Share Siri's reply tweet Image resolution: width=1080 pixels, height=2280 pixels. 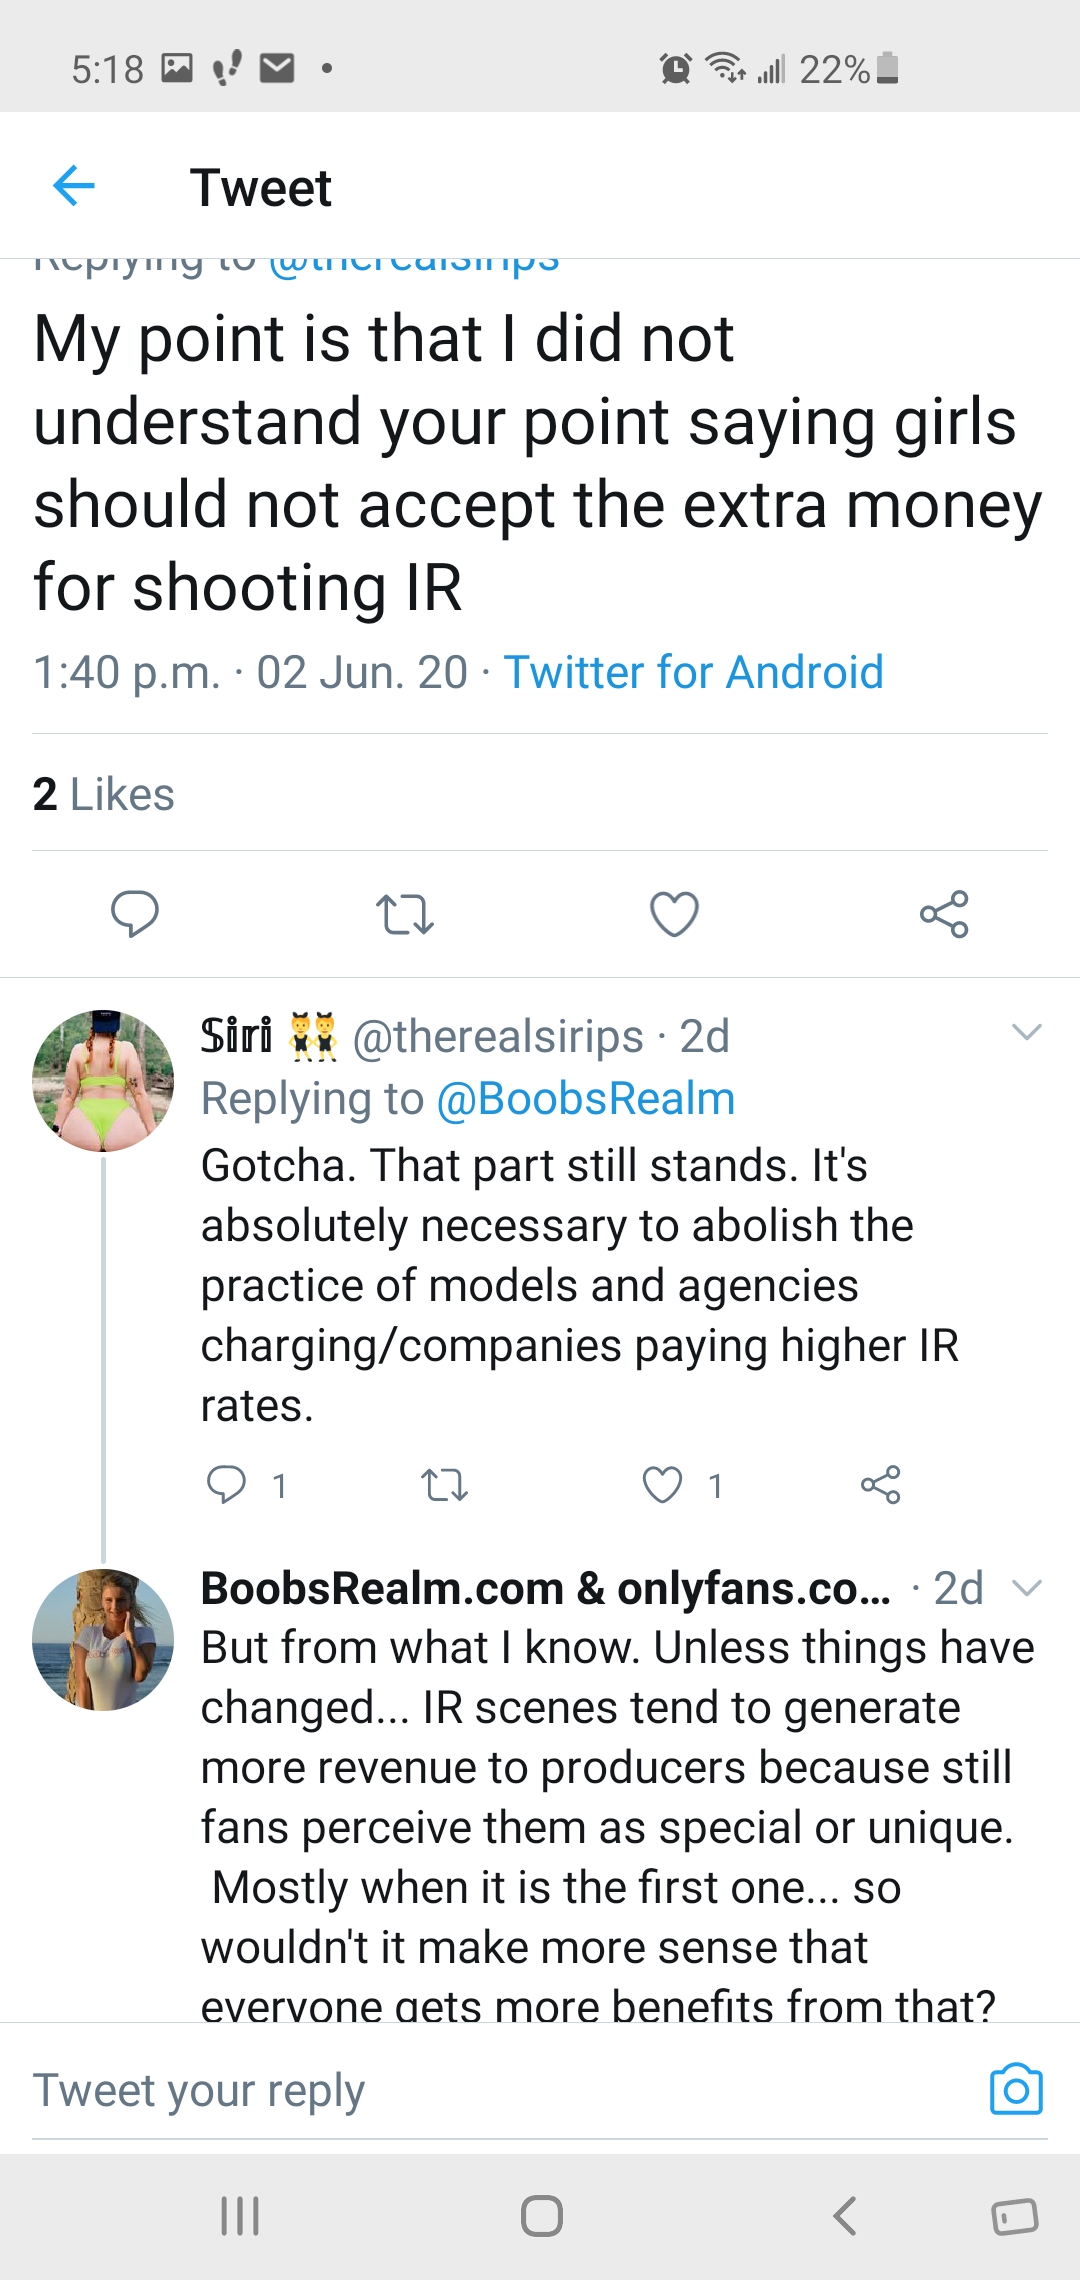pos(881,1485)
